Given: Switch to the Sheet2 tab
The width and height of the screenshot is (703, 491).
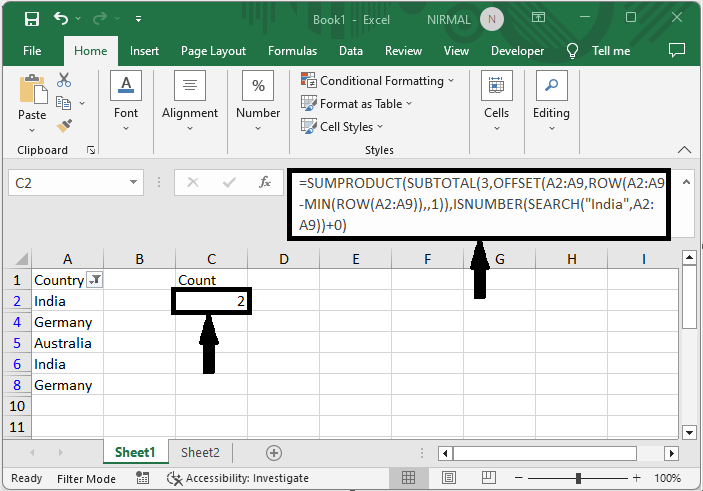Looking at the screenshot, I should tap(200, 452).
